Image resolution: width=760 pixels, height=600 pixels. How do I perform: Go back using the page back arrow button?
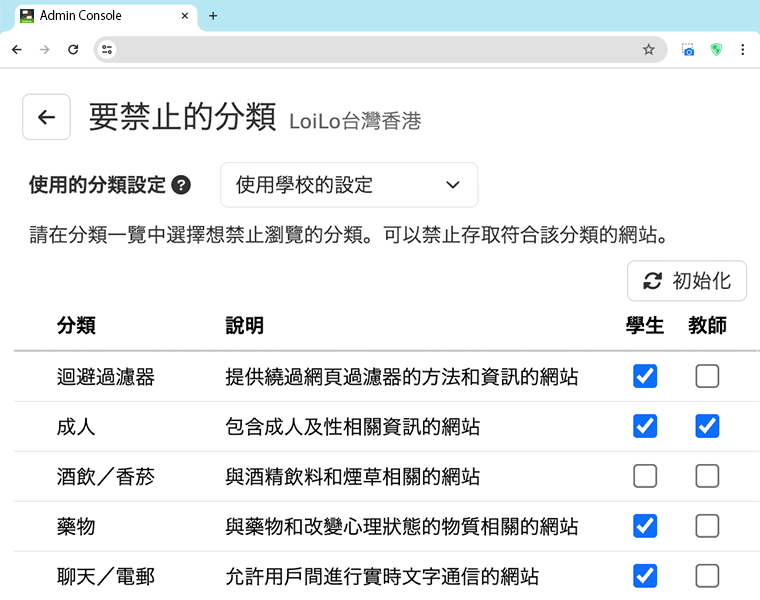coord(47,117)
